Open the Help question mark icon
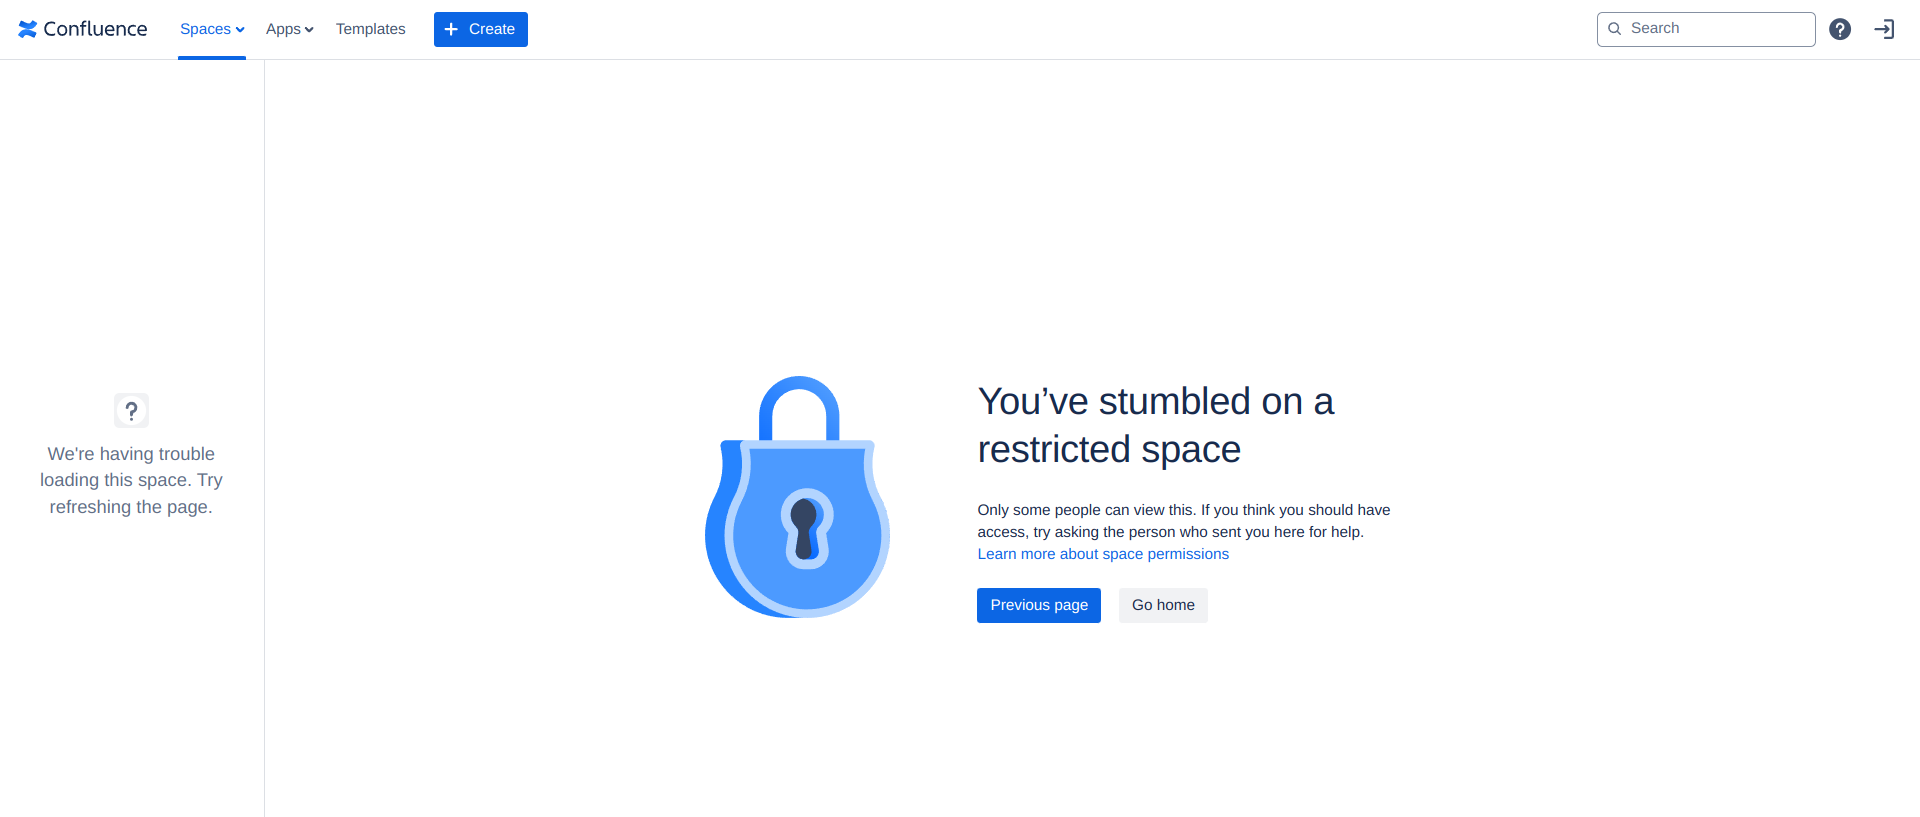 [1840, 29]
